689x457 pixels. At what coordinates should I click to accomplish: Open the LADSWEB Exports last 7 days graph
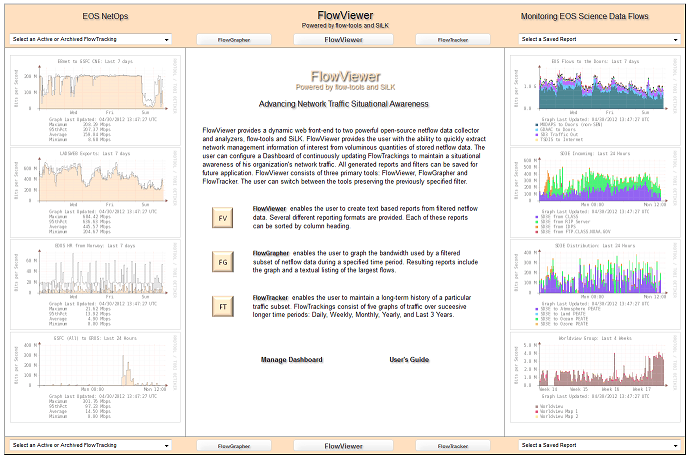coord(95,192)
